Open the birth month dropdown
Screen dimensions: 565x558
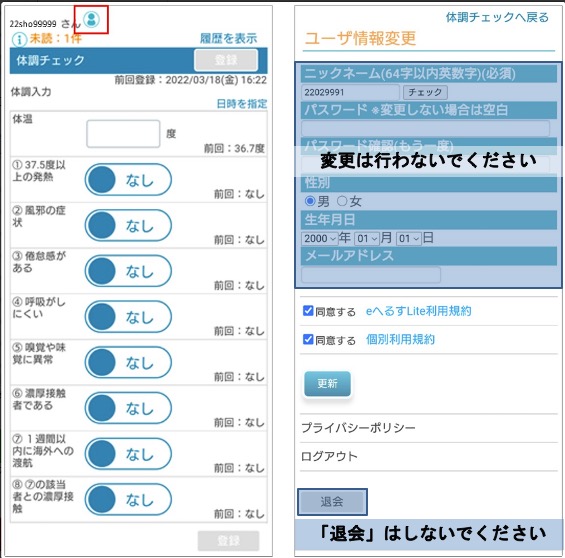(x=367, y=238)
